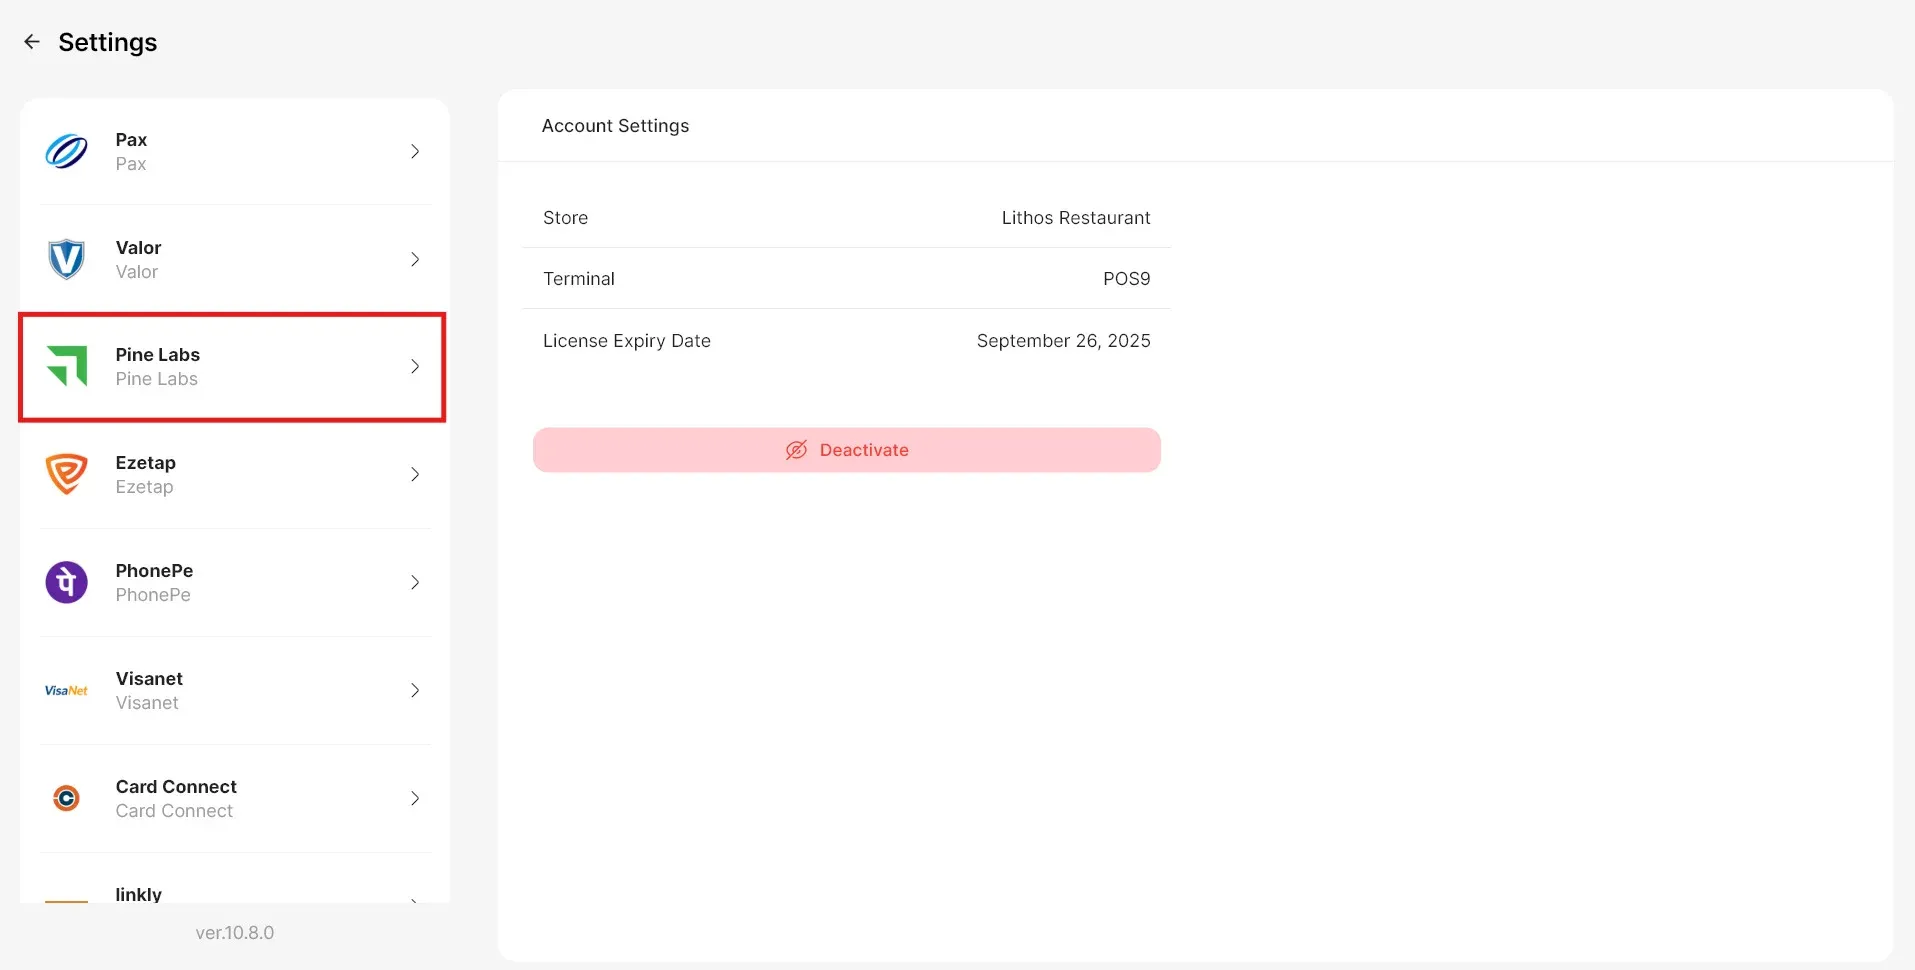The height and width of the screenshot is (970, 1915).
Task: Expand the Ezetap row chevron
Action: pyautogui.click(x=415, y=474)
